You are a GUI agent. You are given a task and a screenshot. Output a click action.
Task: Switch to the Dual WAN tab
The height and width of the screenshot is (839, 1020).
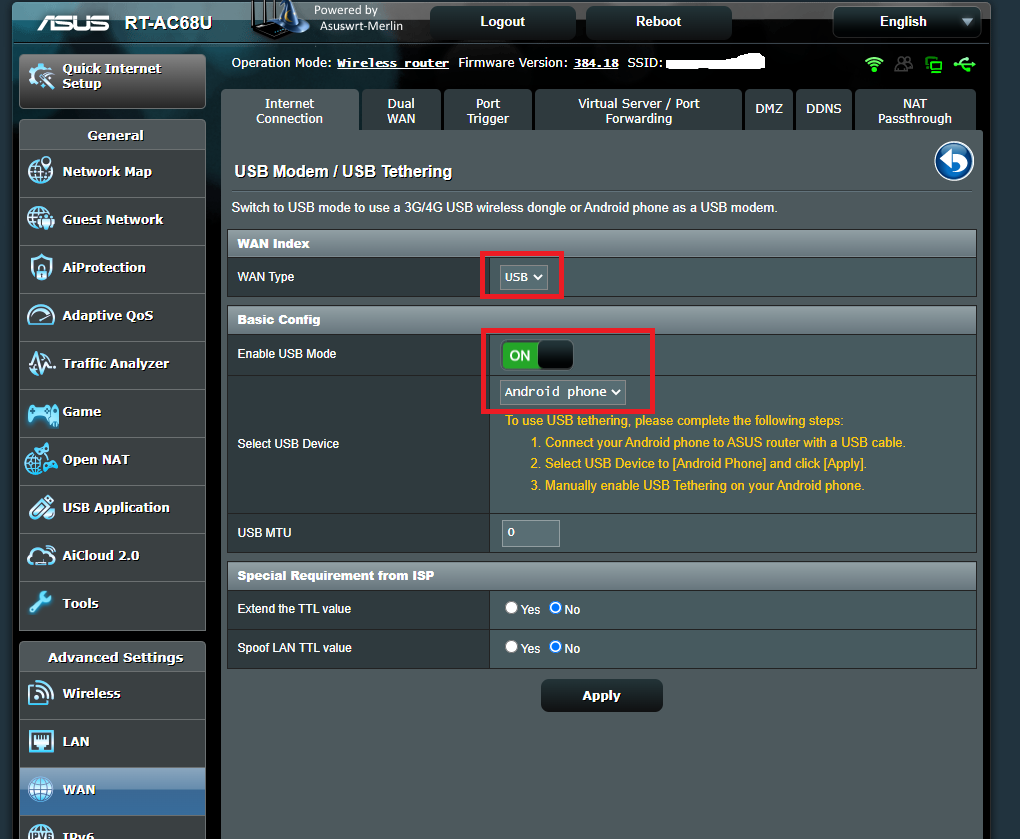(x=401, y=111)
